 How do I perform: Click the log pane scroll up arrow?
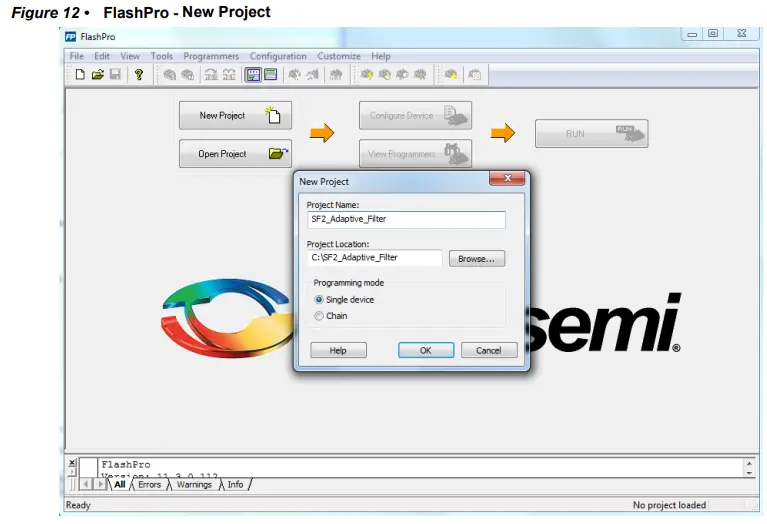pyautogui.click(x=749, y=463)
